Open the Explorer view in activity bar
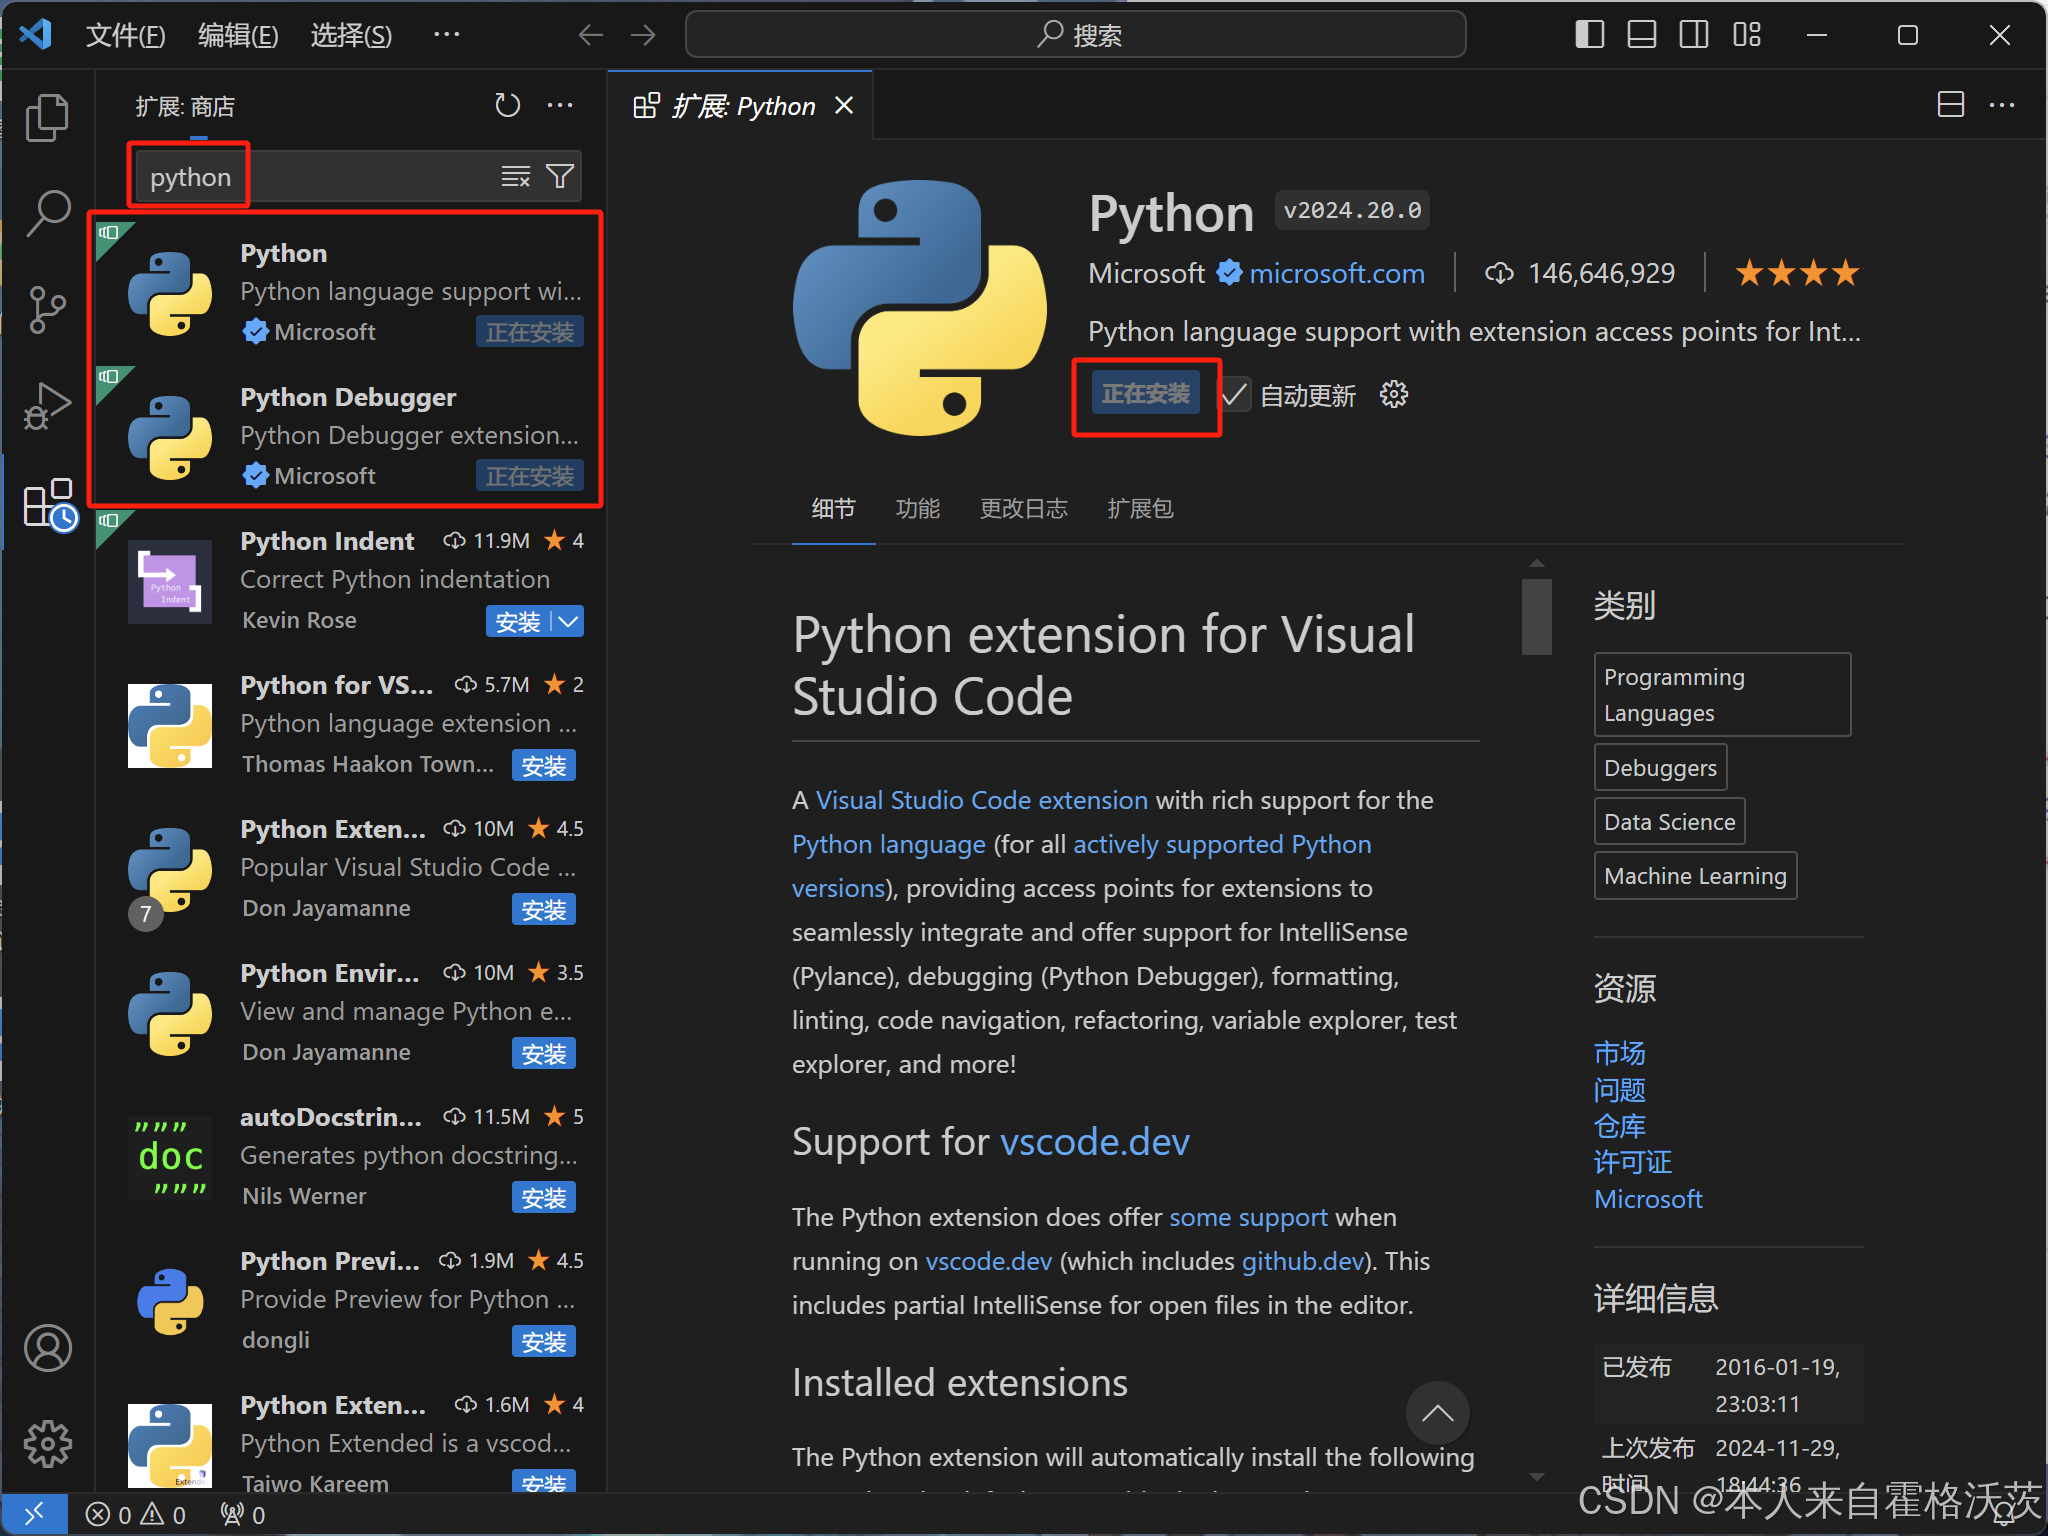The width and height of the screenshot is (2048, 1536). [47, 117]
